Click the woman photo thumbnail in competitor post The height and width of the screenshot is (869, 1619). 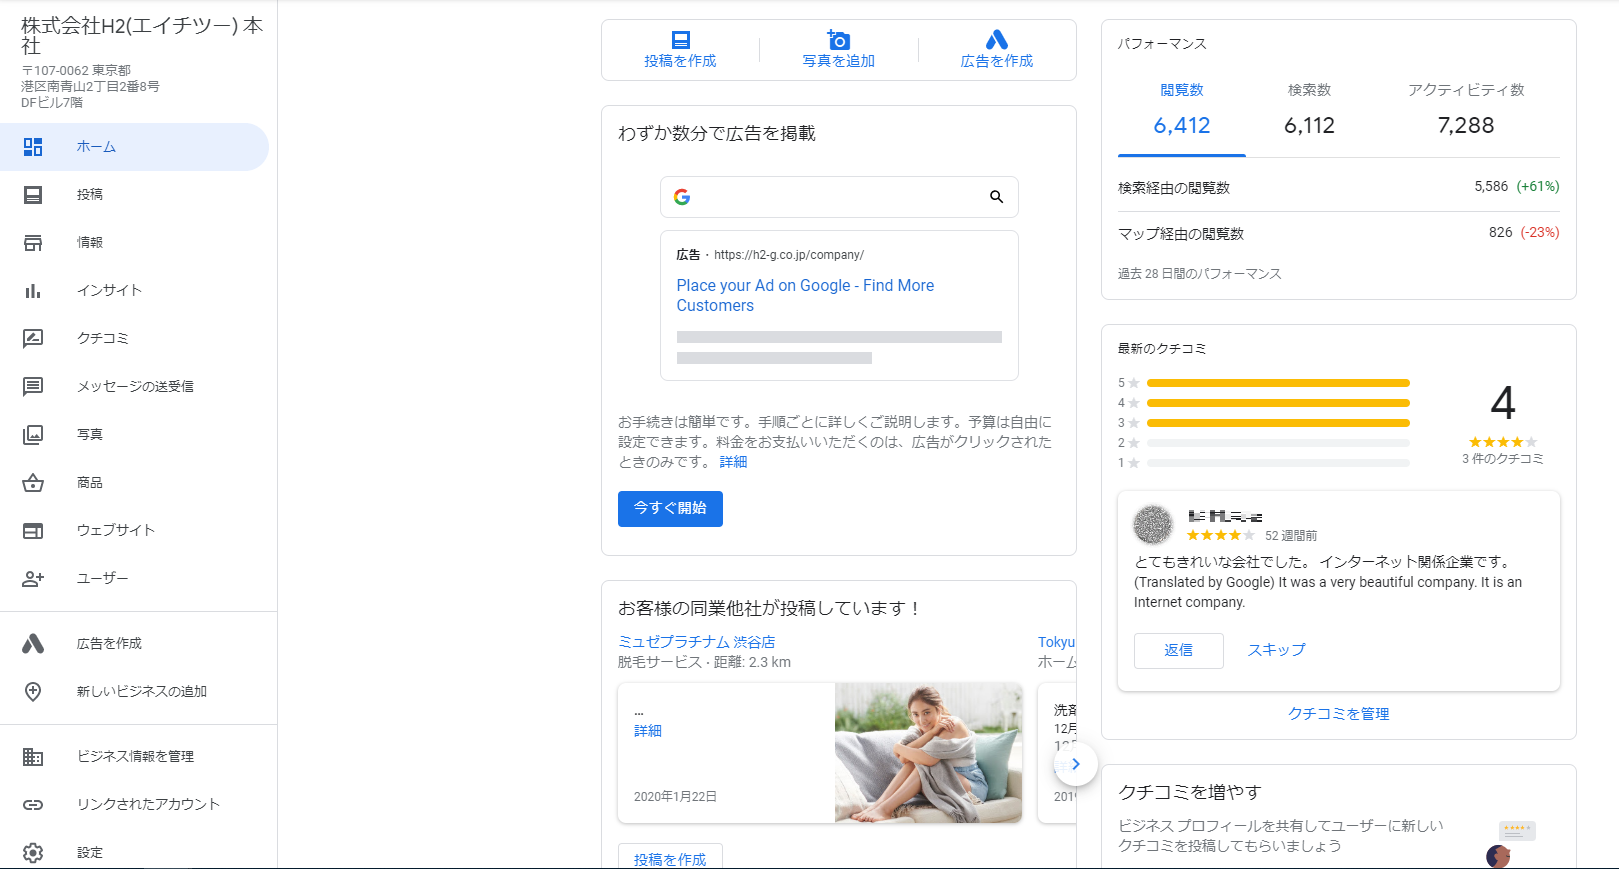click(928, 753)
